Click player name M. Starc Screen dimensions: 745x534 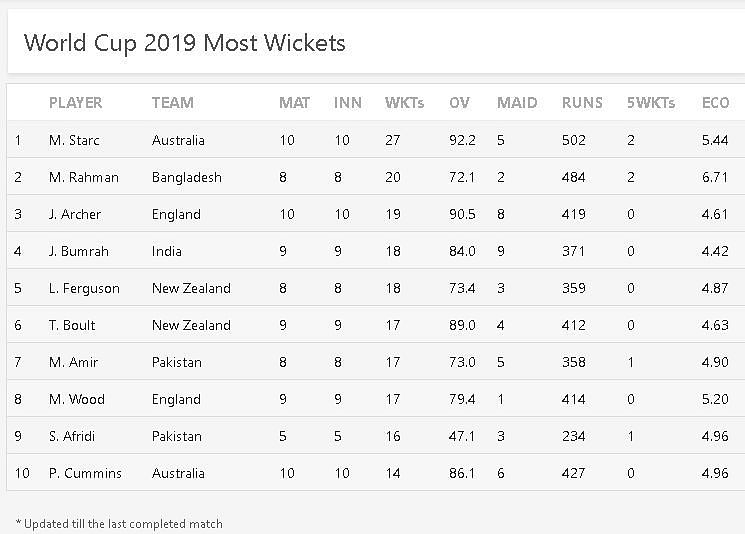pos(74,141)
